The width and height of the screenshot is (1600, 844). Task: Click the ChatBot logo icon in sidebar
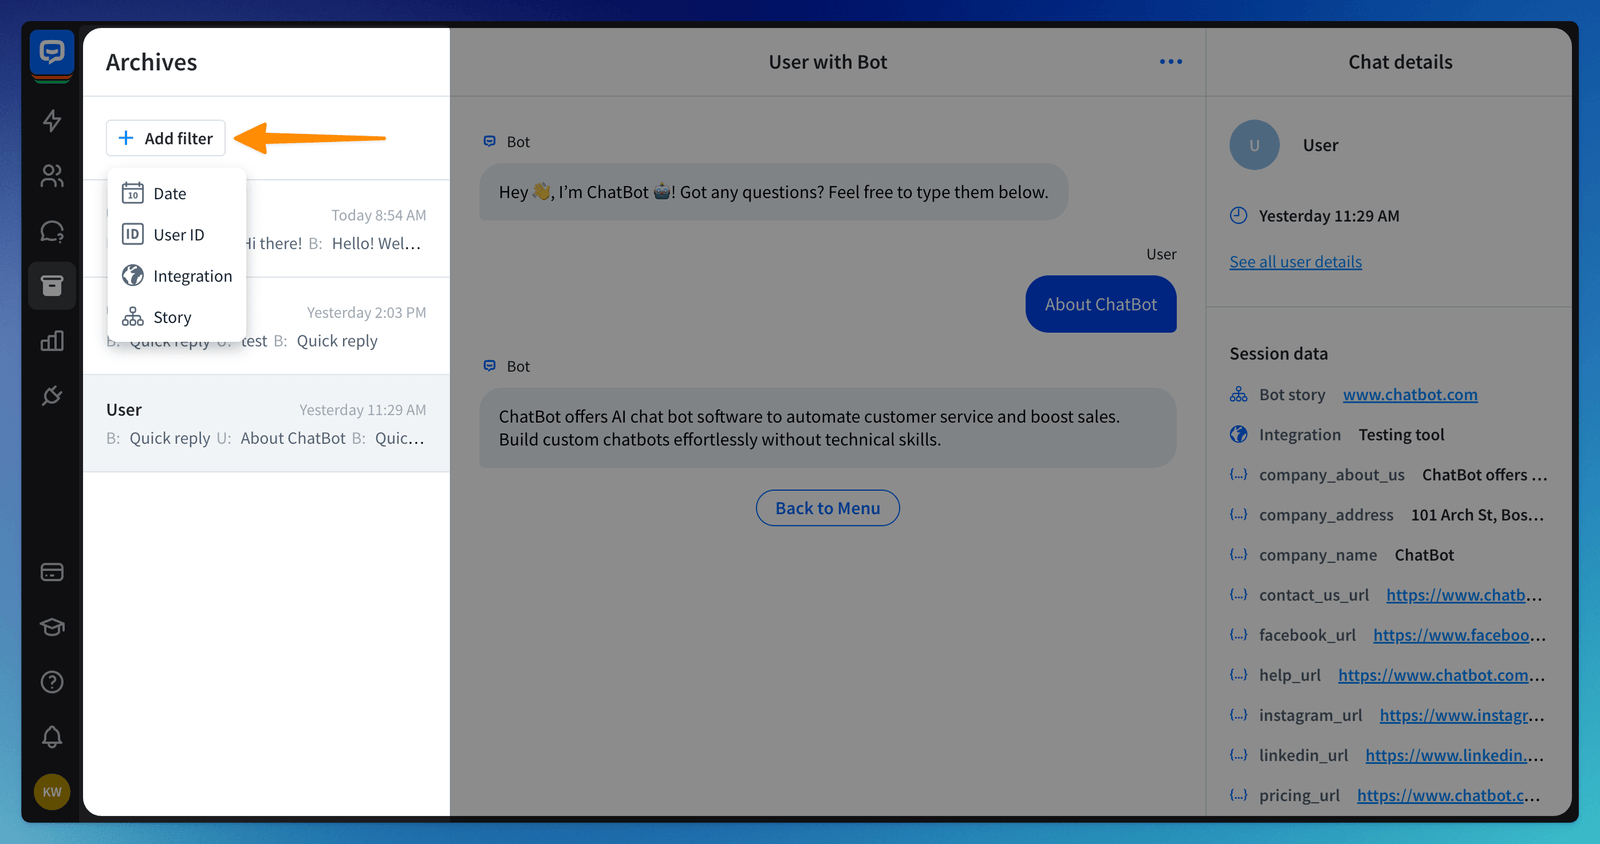[52, 53]
